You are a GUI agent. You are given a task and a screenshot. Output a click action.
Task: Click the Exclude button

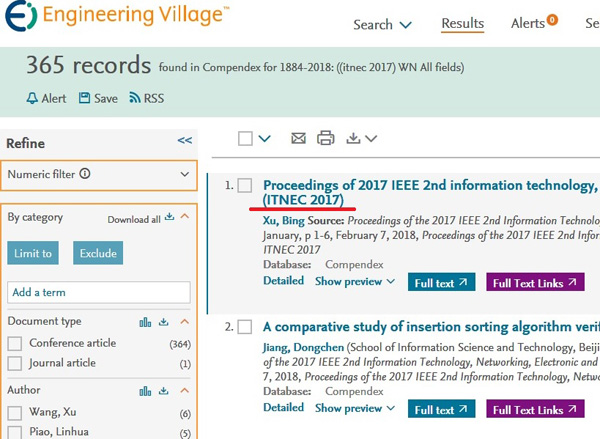click(x=98, y=253)
